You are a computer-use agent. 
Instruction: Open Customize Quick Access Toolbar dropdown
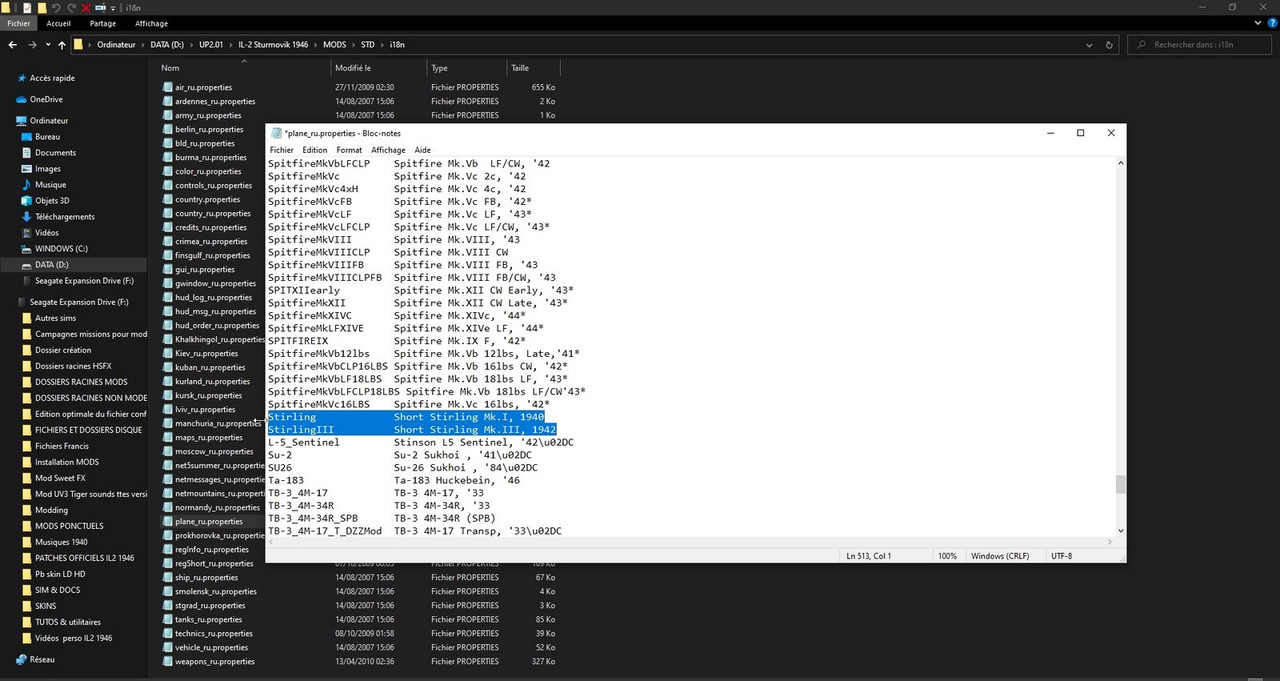[x=115, y=8]
